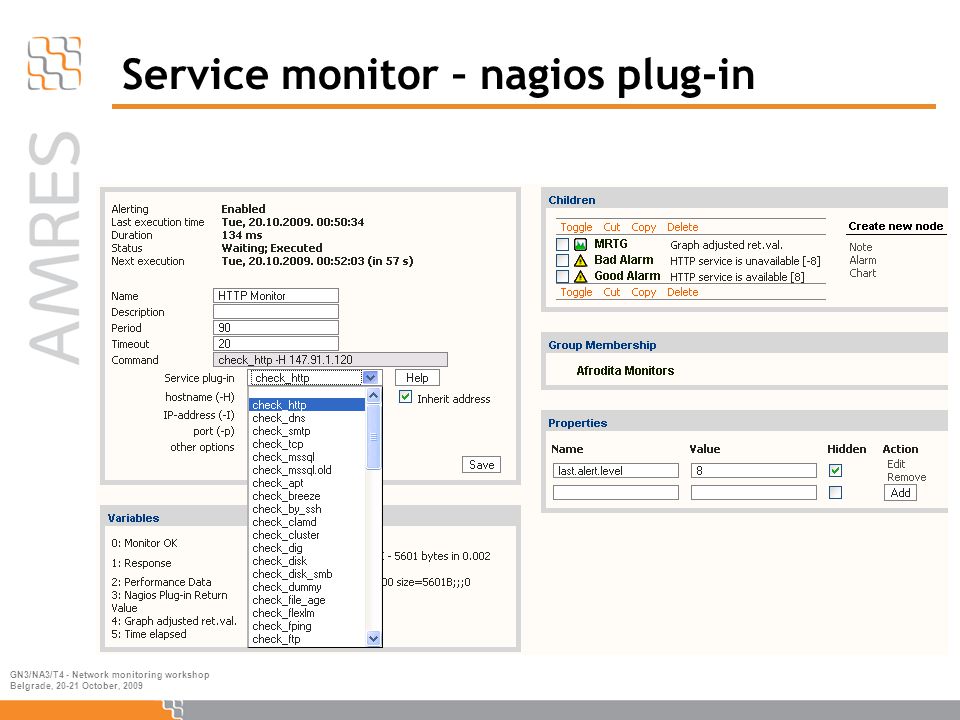The width and height of the screenshot is (960, 720).
Task: Click the bottom Cut link in Children
Action: click(612, 292)
